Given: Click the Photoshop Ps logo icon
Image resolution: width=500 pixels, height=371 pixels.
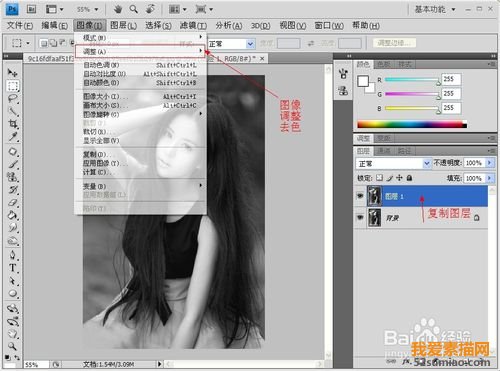Looking at the screenshot, I should [12, 9].
